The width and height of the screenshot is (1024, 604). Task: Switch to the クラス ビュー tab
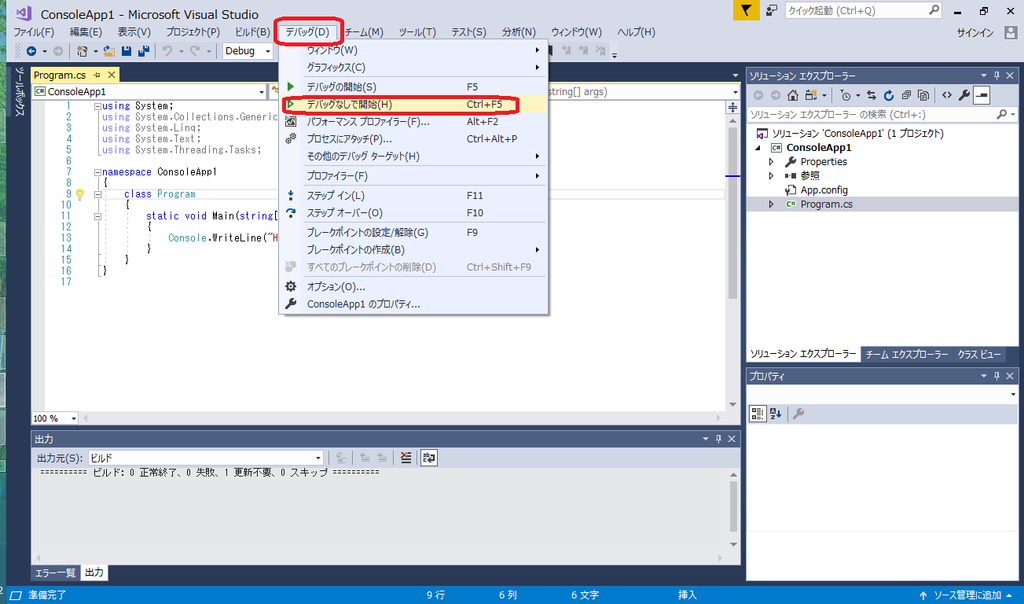tap(979, 354)
